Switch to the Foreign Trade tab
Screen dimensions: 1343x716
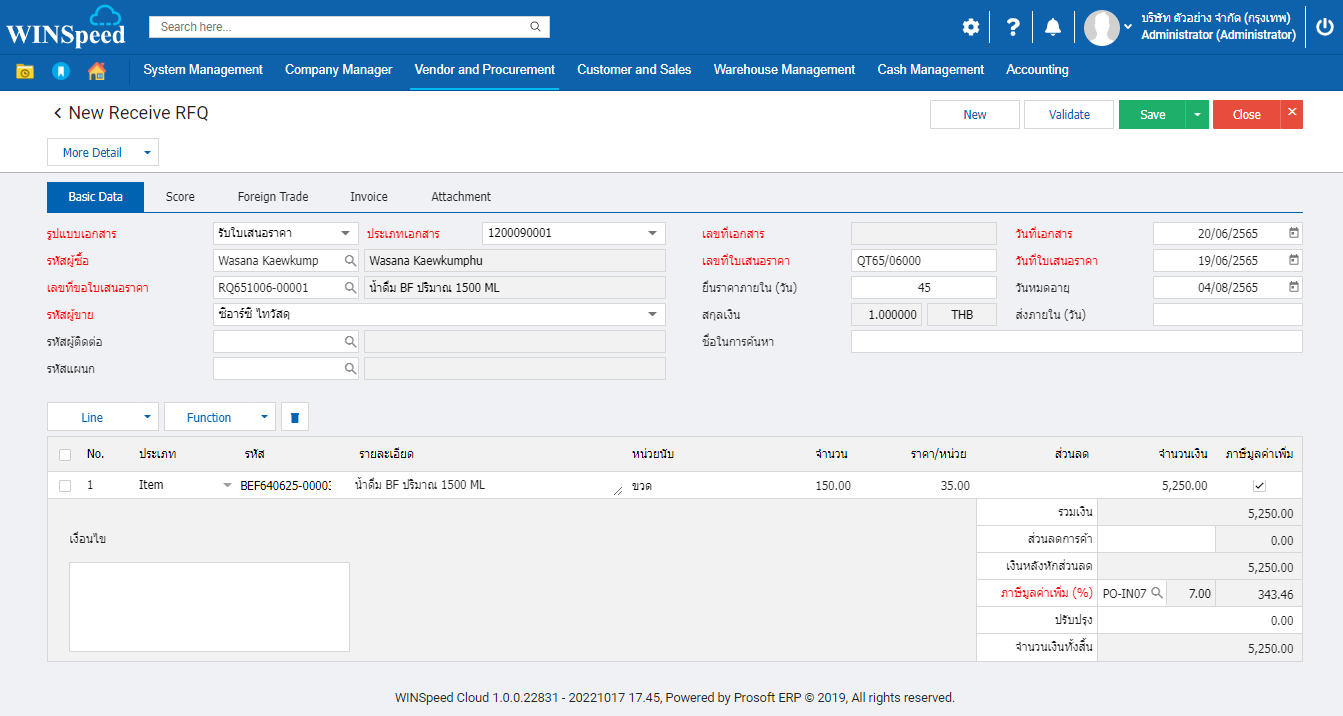272,197
